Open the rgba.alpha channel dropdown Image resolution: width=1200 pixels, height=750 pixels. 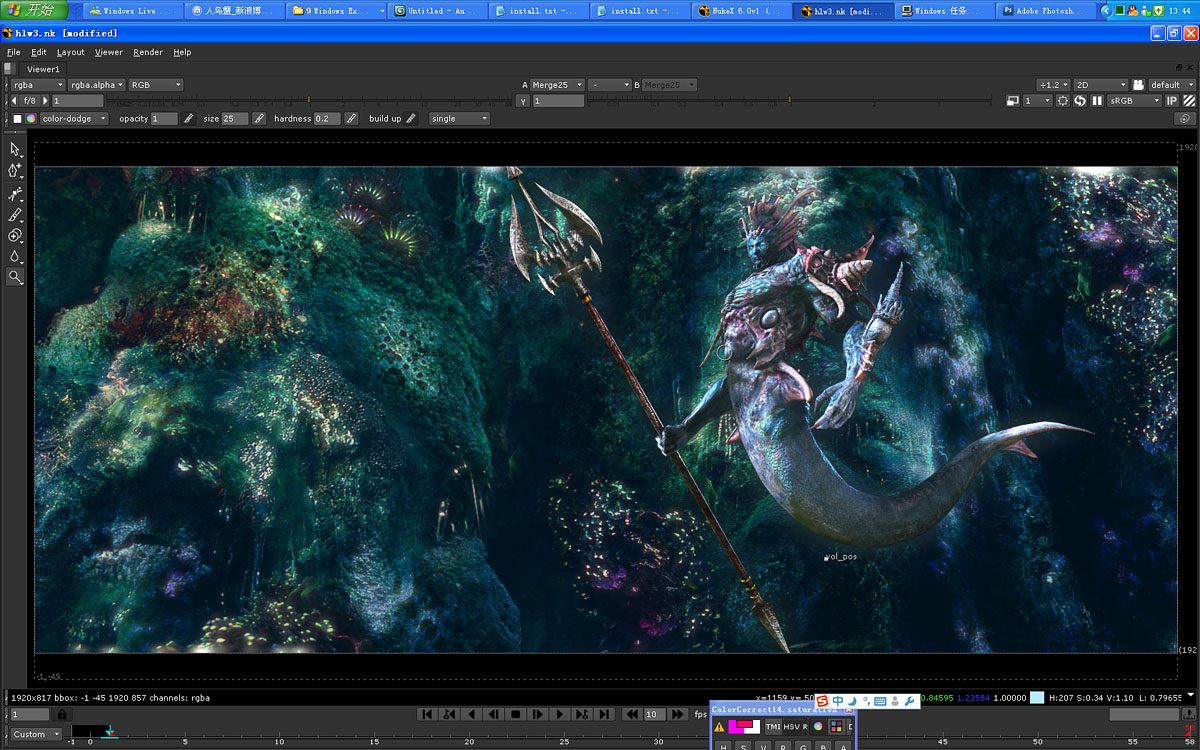(x=97, y=85)
